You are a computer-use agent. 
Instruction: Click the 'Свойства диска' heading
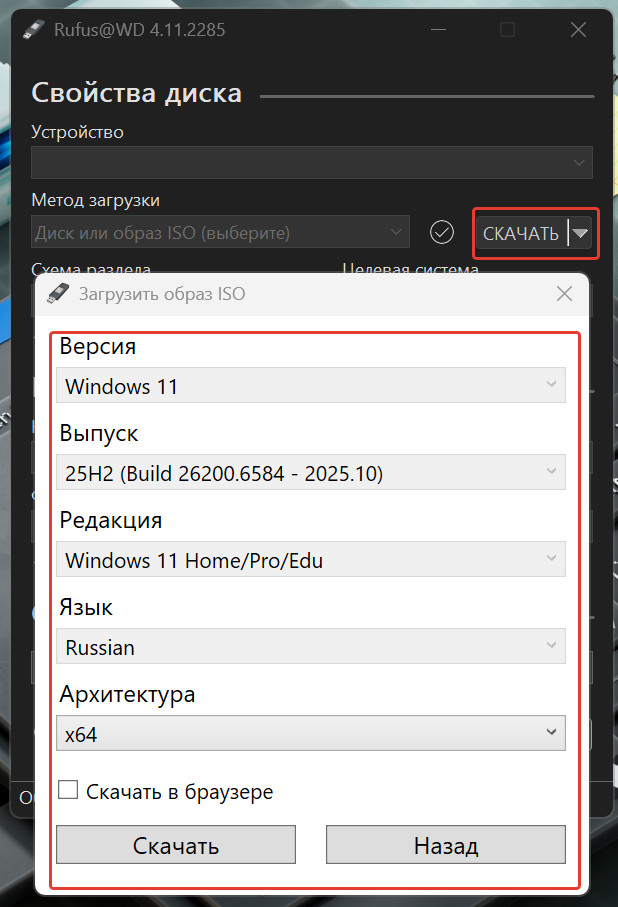coord(137,93)
